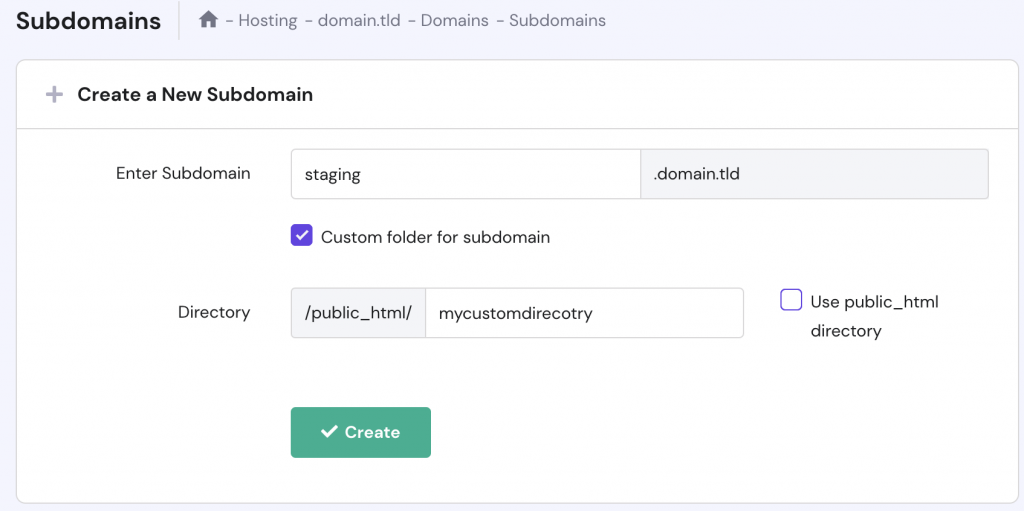Click the plus icon beside Create a New Subdomain
1024x511 pixels.
tap(54, 95)
